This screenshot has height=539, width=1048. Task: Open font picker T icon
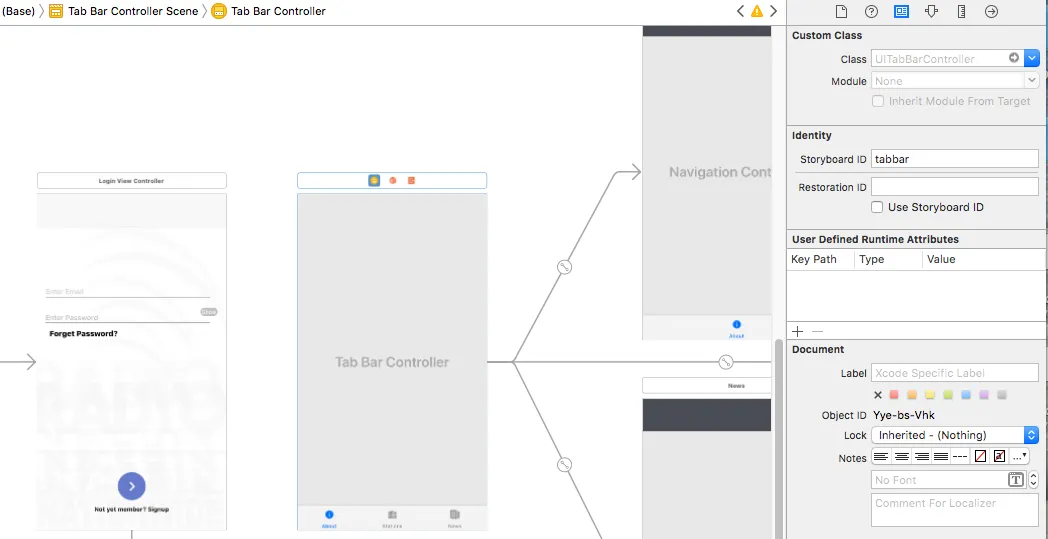pos(1016,479)
